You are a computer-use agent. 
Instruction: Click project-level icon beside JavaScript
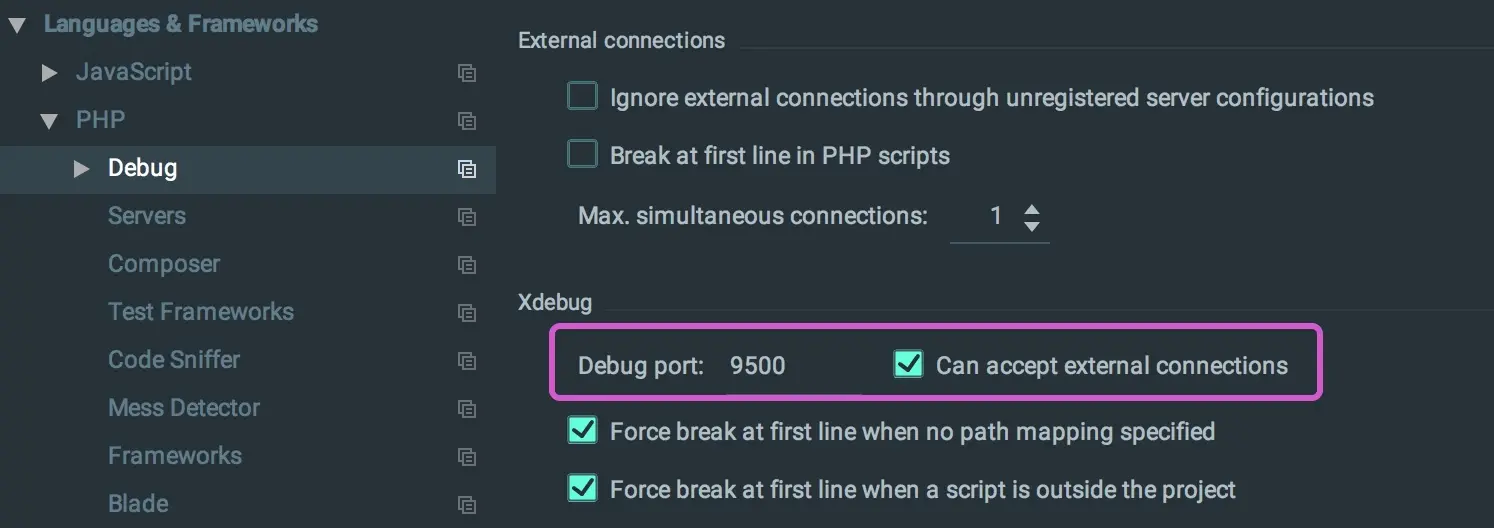(467, 73)
